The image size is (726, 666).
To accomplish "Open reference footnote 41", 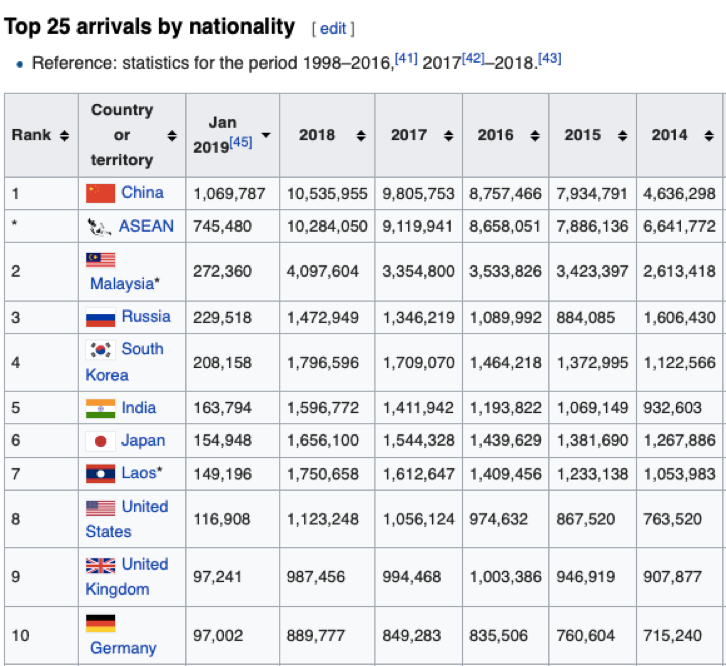I will pos(406,59).
